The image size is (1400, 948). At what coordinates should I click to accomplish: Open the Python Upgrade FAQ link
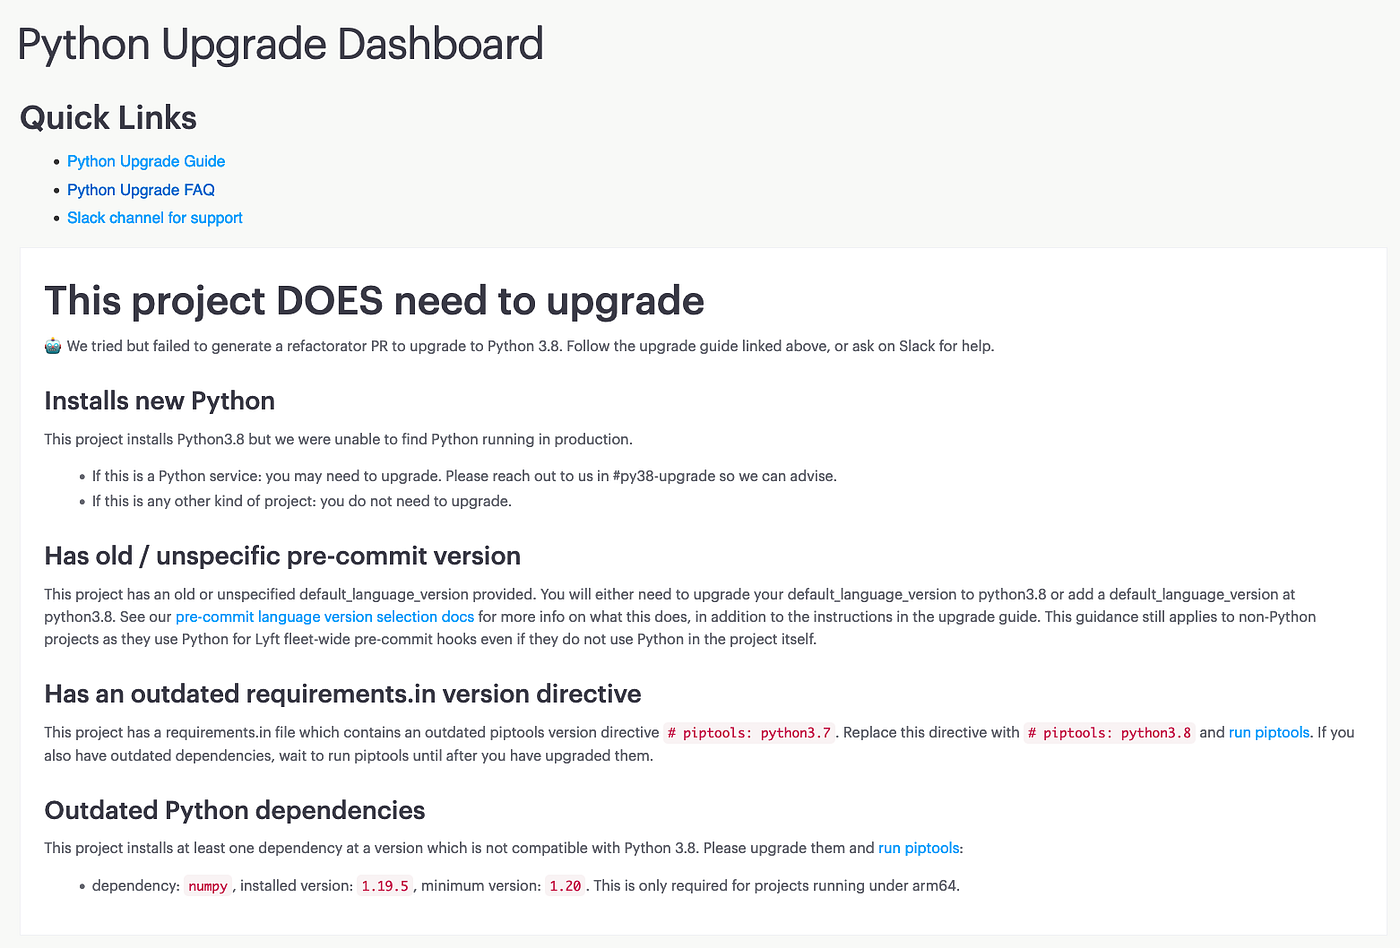[140, 189]
